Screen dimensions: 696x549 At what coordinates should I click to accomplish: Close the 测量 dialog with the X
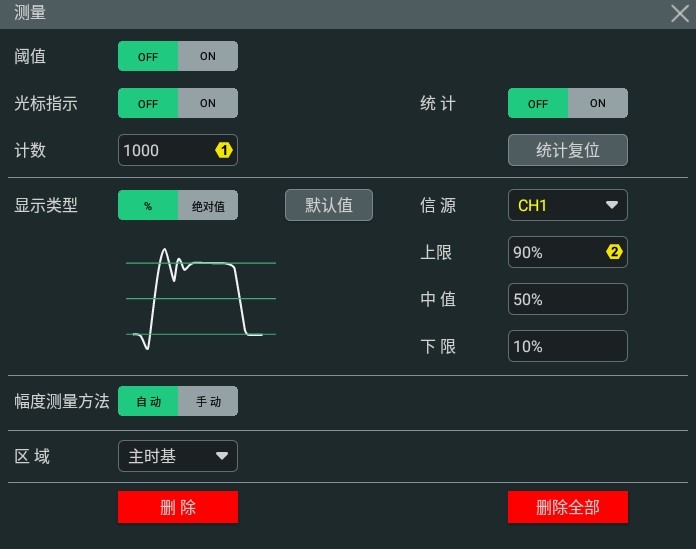click(679, 14)
